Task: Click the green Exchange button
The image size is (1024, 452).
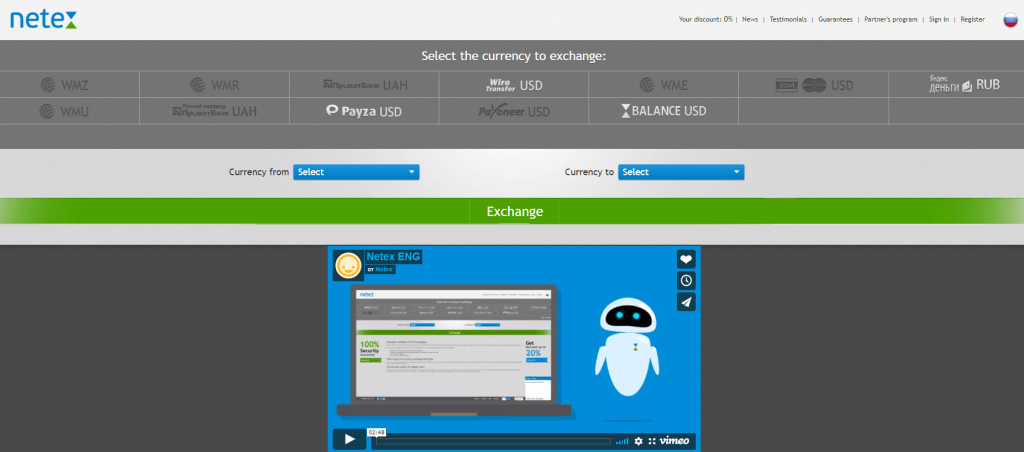Action: [x=514, y=212]
